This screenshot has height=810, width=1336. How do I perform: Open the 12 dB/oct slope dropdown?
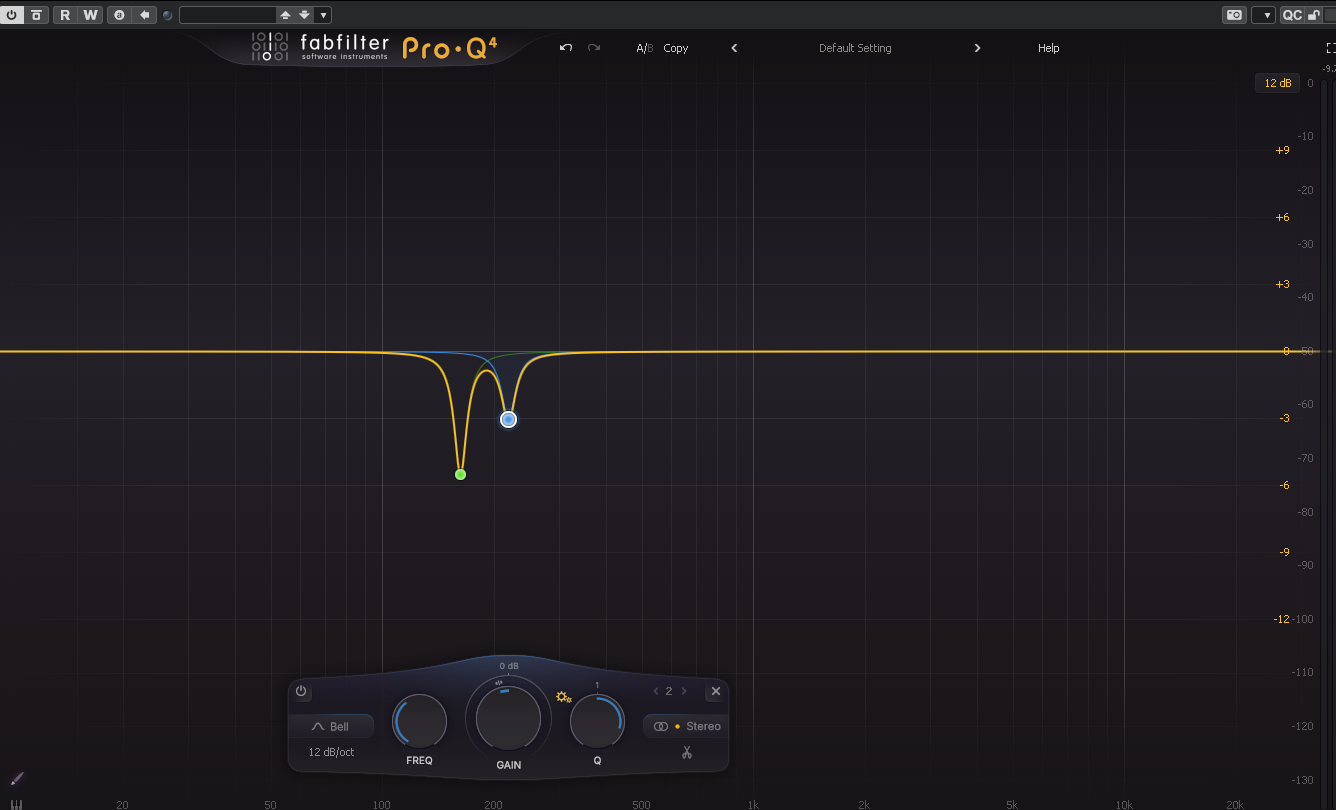(331, 752)
